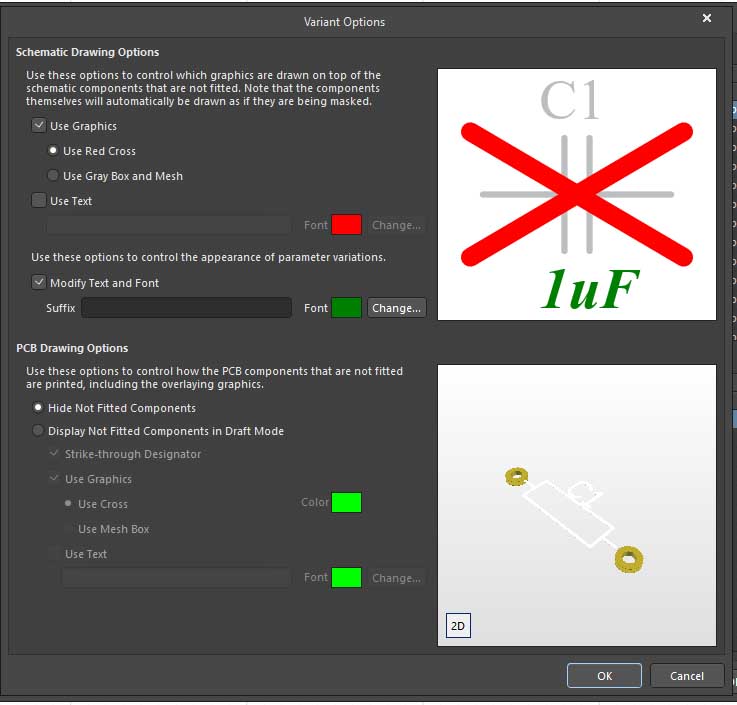Close the Variant Options dialog
Image resolution: width=737 pixels, height=705 pixels.
pos(707,19)
